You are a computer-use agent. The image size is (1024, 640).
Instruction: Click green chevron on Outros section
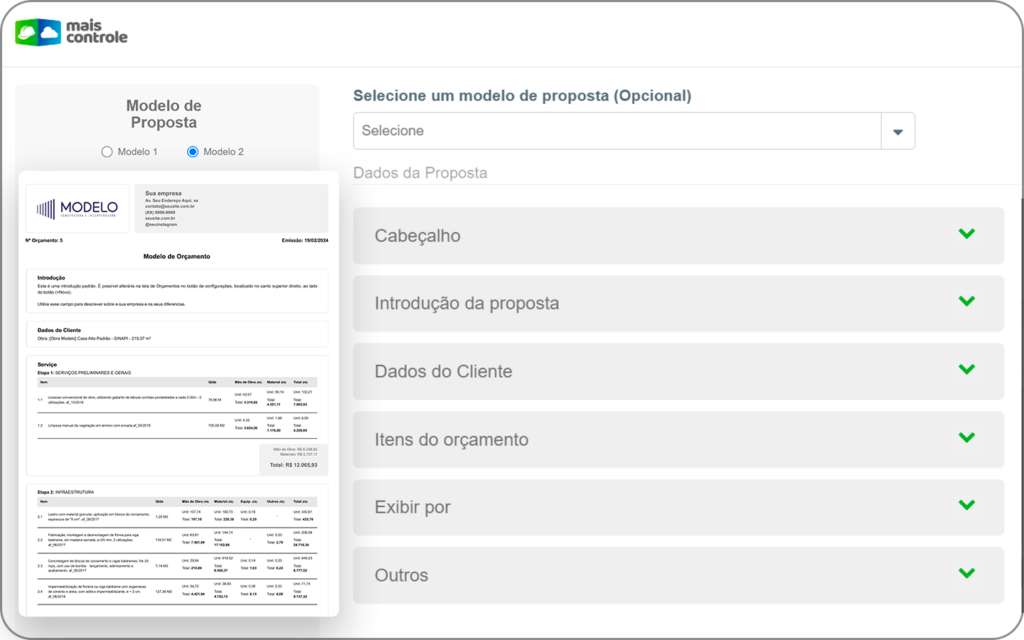click(966, 573)
